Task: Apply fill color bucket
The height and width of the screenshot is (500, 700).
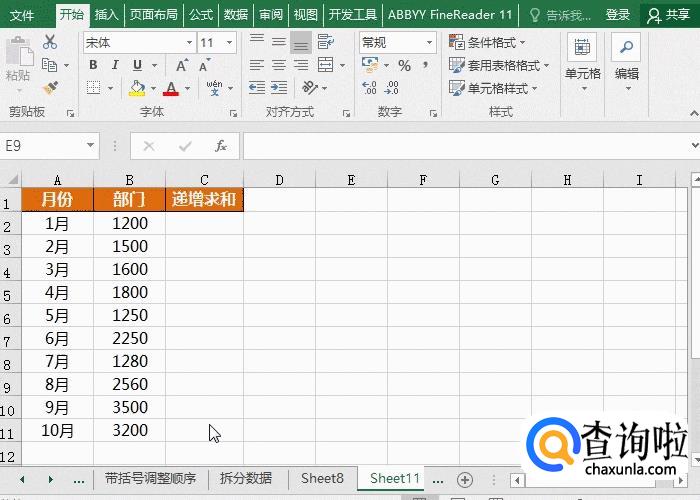Action: tap(137, 88)
